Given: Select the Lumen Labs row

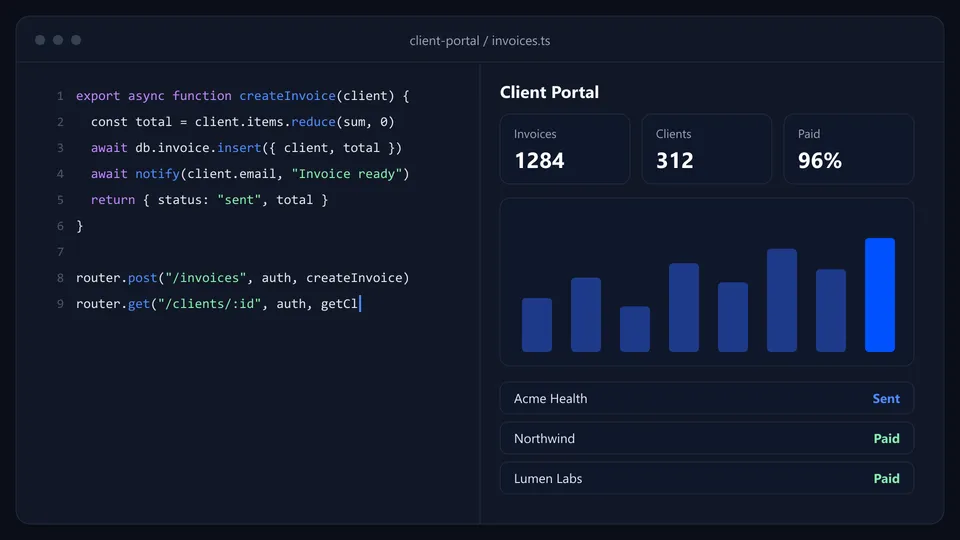Looking at the screenshot, I should (707, 478).
